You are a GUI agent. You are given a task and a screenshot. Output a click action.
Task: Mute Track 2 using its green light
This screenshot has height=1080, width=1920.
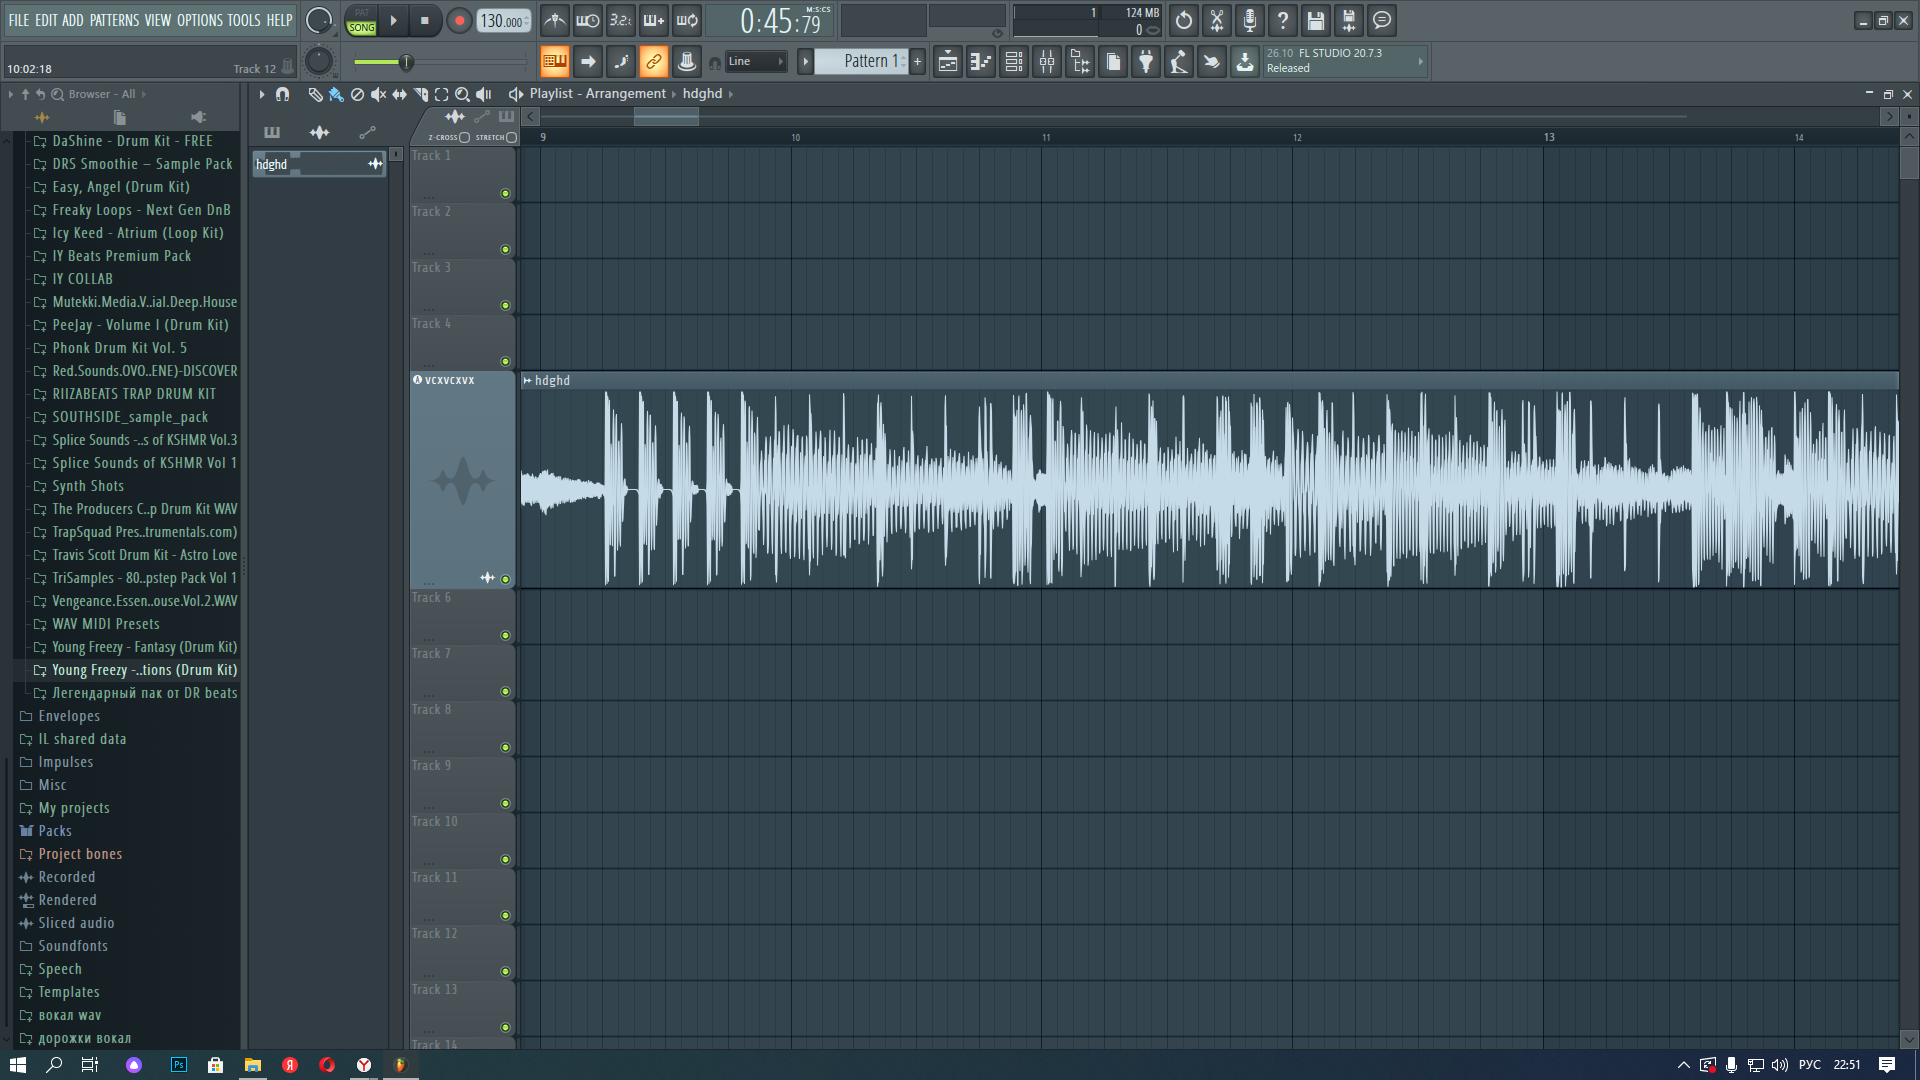click(x=505, y=249)
